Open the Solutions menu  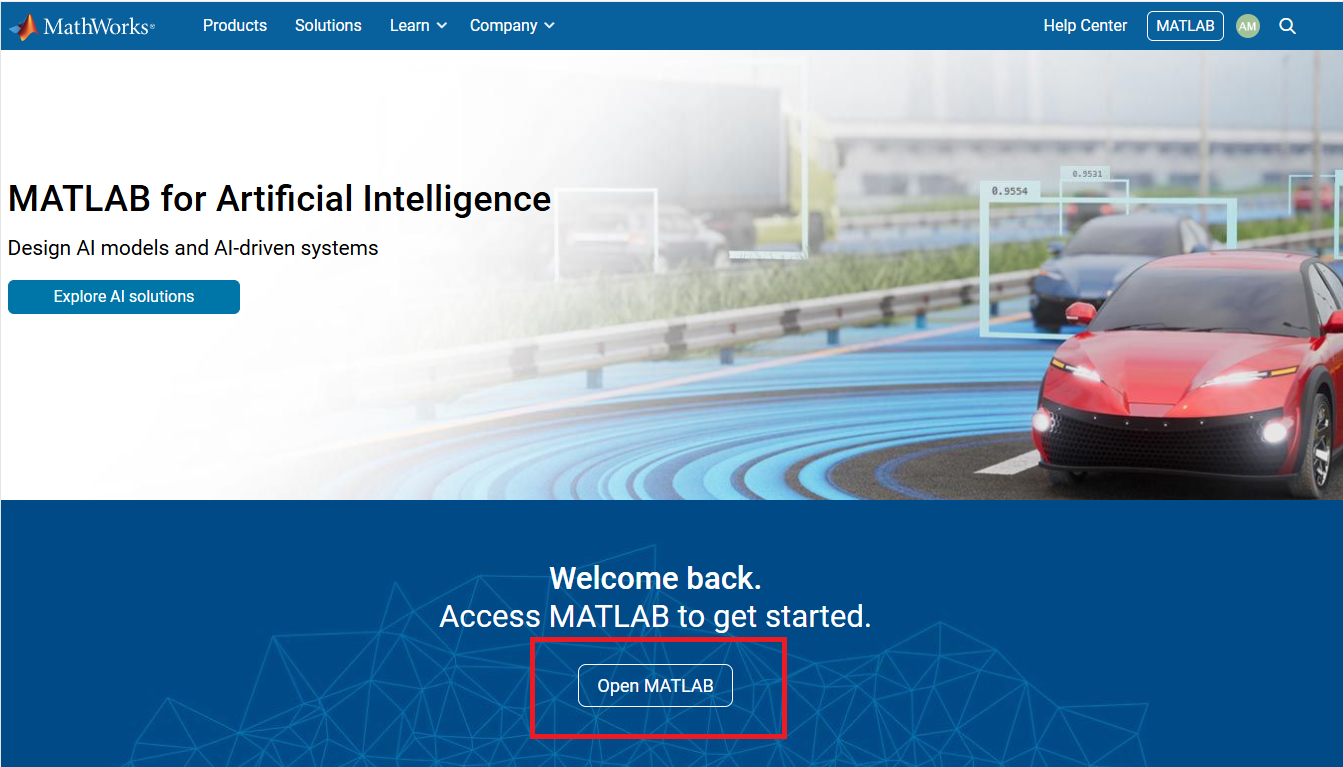[x=328, y=26]
